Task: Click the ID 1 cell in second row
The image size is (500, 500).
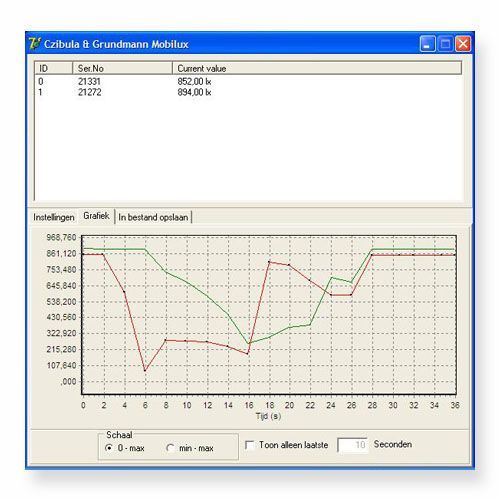Action: pos(41,92)
